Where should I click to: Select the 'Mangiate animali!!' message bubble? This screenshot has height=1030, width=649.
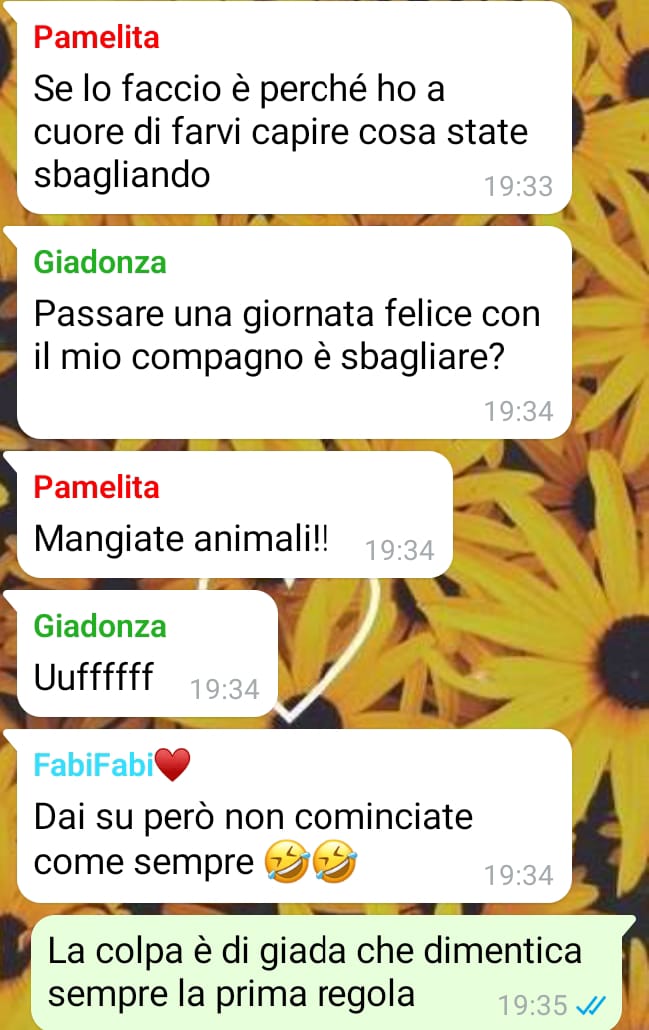click(x=235, y=515)
